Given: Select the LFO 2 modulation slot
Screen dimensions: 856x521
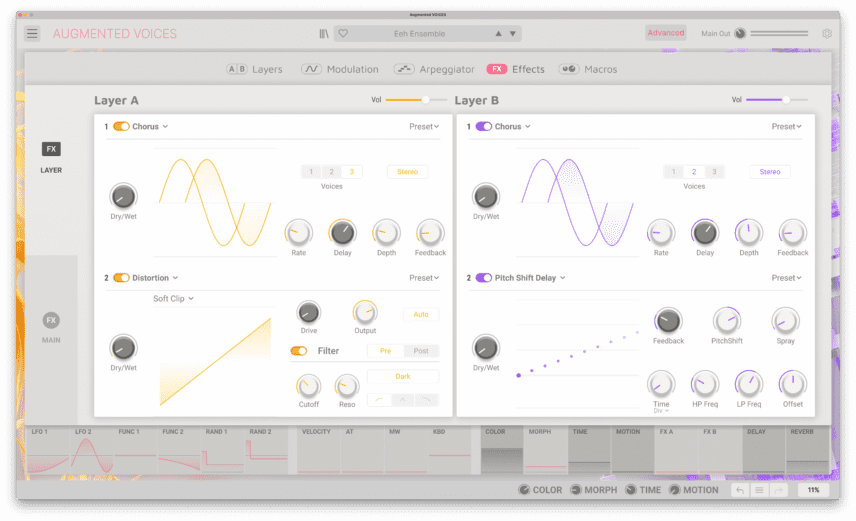Looking at the screenshot, I should click(92, 450).
